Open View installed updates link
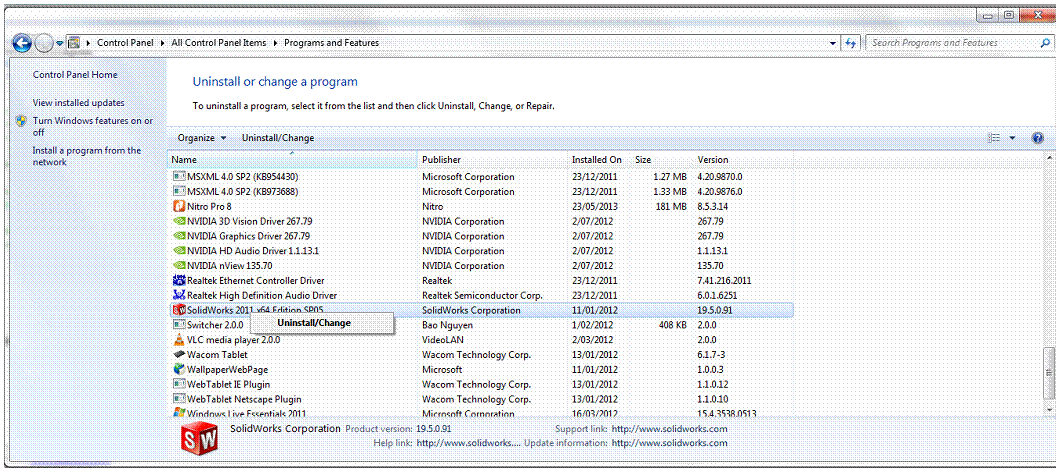This screenshot has height=470, width=1056. click(79, 103)
